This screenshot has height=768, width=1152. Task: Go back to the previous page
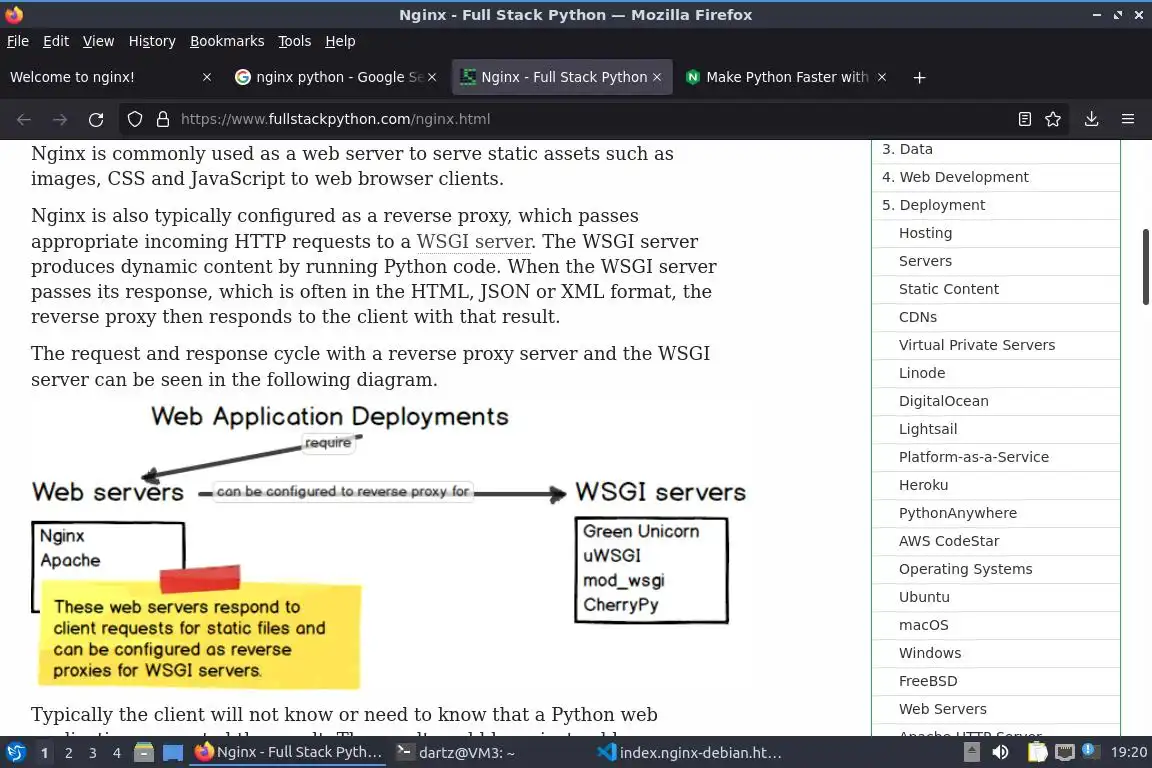tap(24, 119)
